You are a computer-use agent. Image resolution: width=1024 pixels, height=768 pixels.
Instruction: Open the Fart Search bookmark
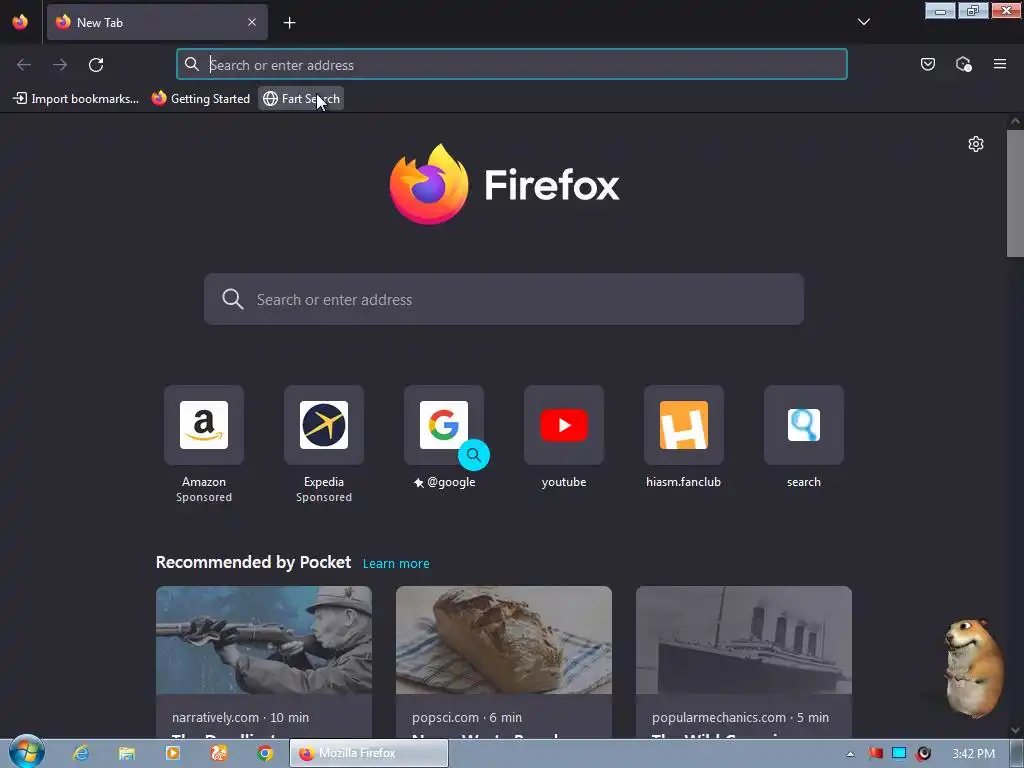click(301, 99)
